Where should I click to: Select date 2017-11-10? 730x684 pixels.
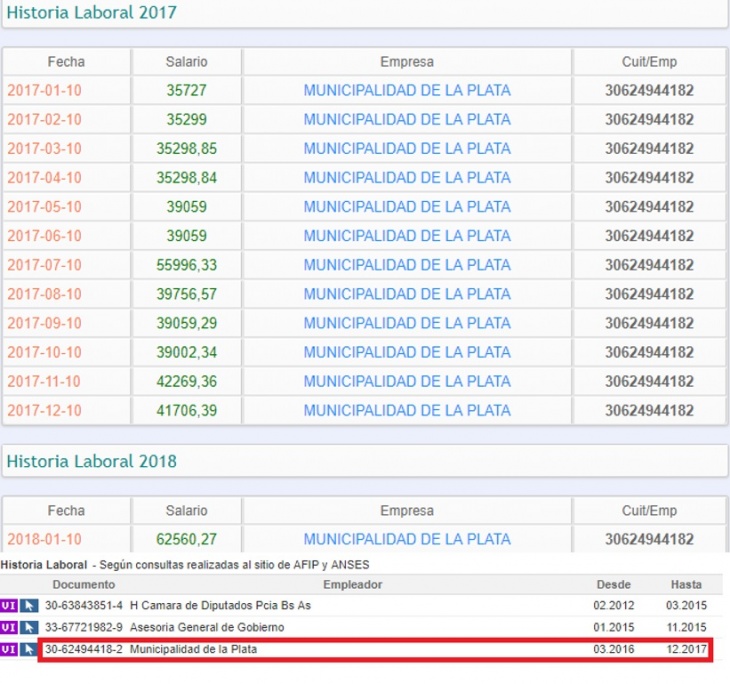[x=44, y=381]
